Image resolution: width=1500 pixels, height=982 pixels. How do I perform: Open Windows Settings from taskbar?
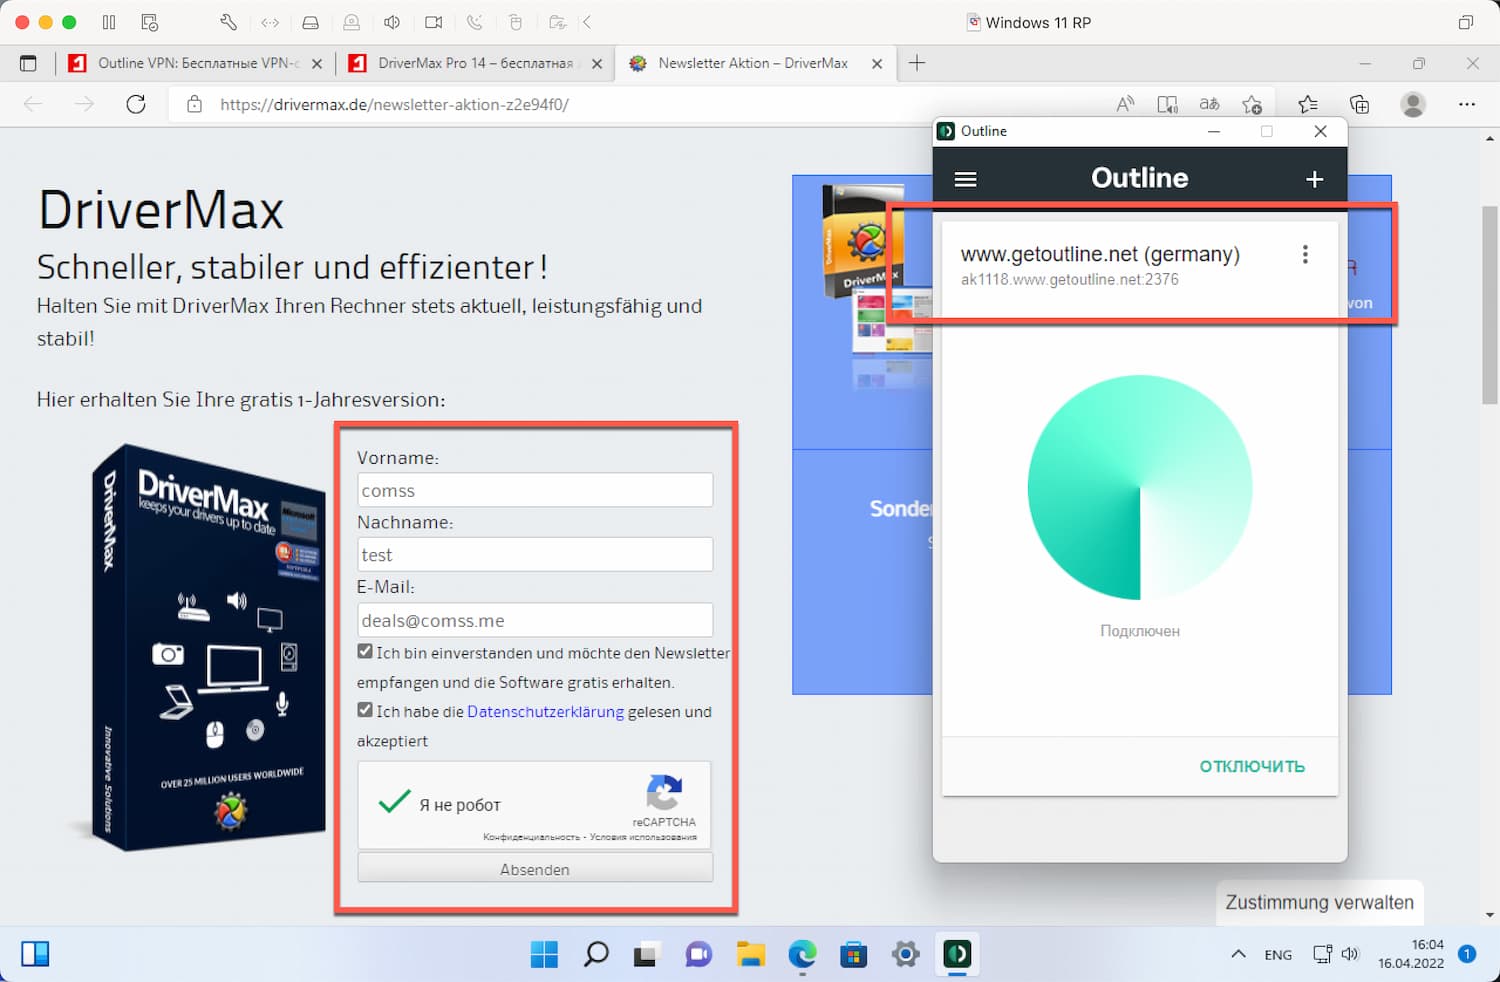[x=905, y=954]
